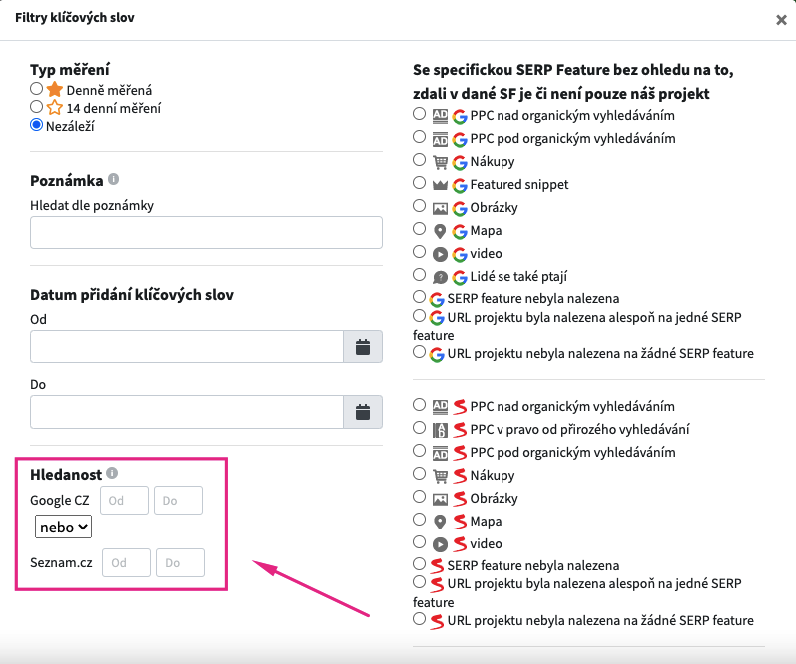The width and height of the screenshot is (796, 664).
Task: Click the info icon next to Poznámka
Action: point(114,179)
